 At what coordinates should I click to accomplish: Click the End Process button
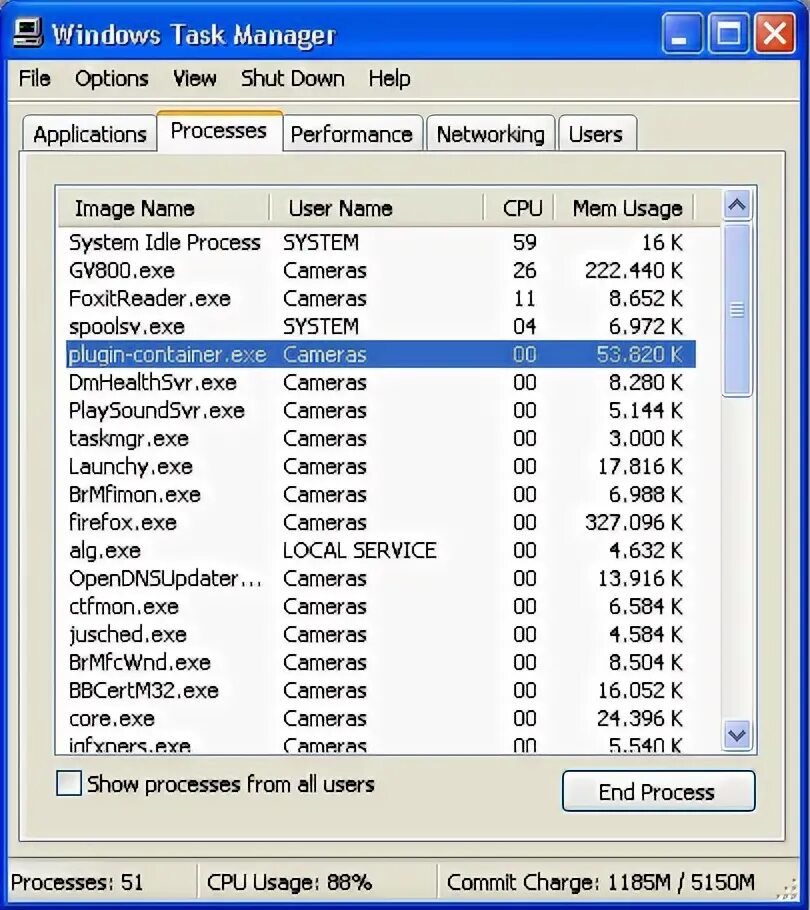pyautogui.click(x=659, y=791)
